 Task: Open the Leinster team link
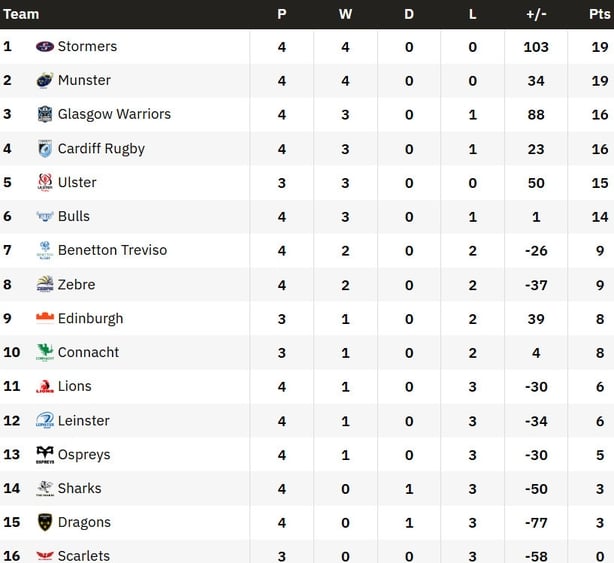[x=83, y=421]
